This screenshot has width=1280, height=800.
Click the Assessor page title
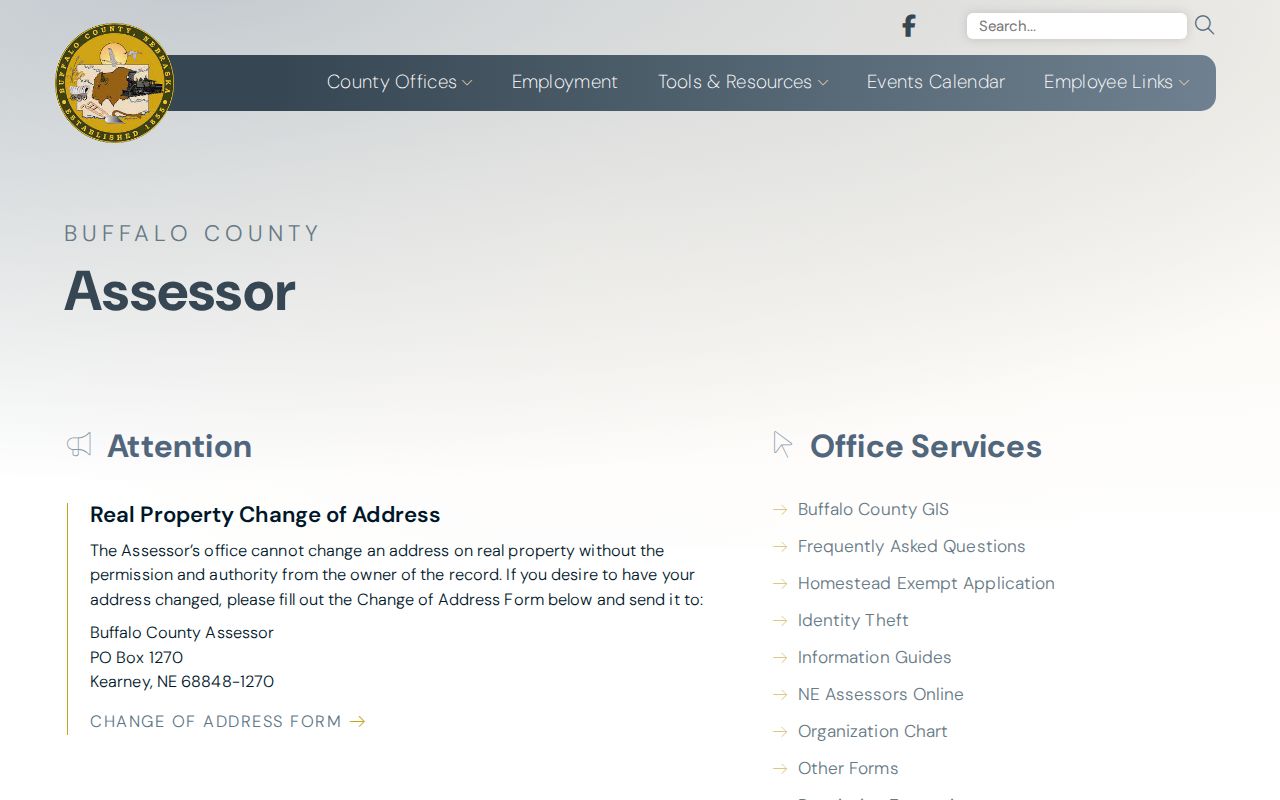180,291
